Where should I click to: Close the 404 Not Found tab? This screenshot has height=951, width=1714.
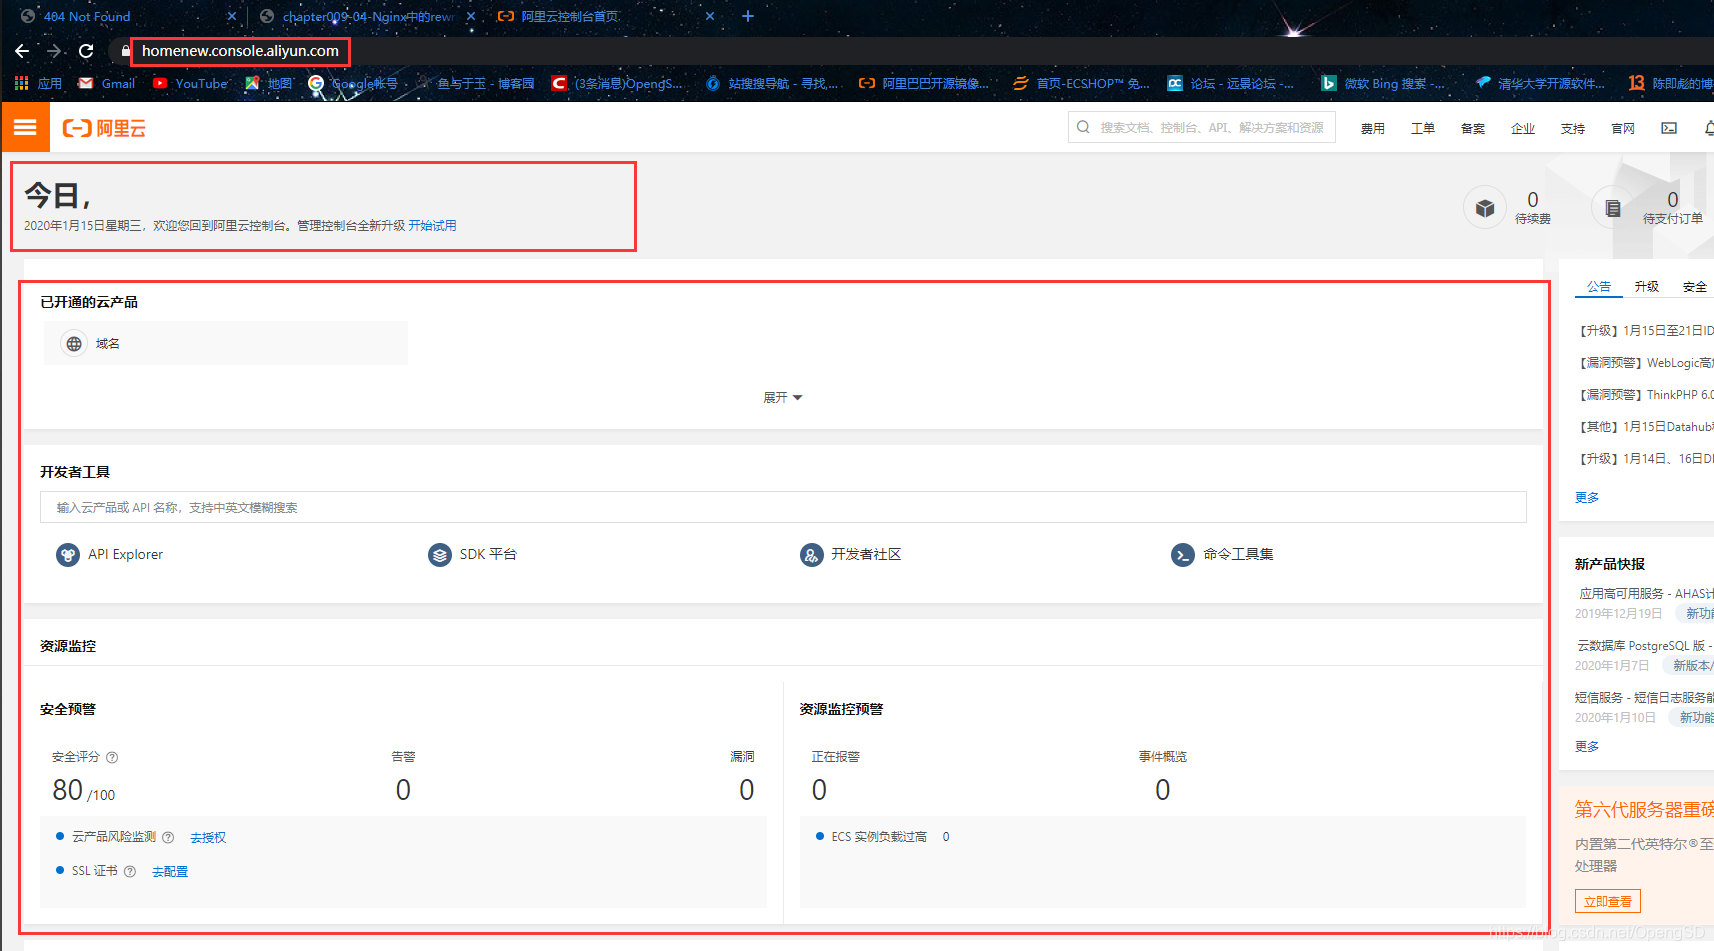point(232,16)
